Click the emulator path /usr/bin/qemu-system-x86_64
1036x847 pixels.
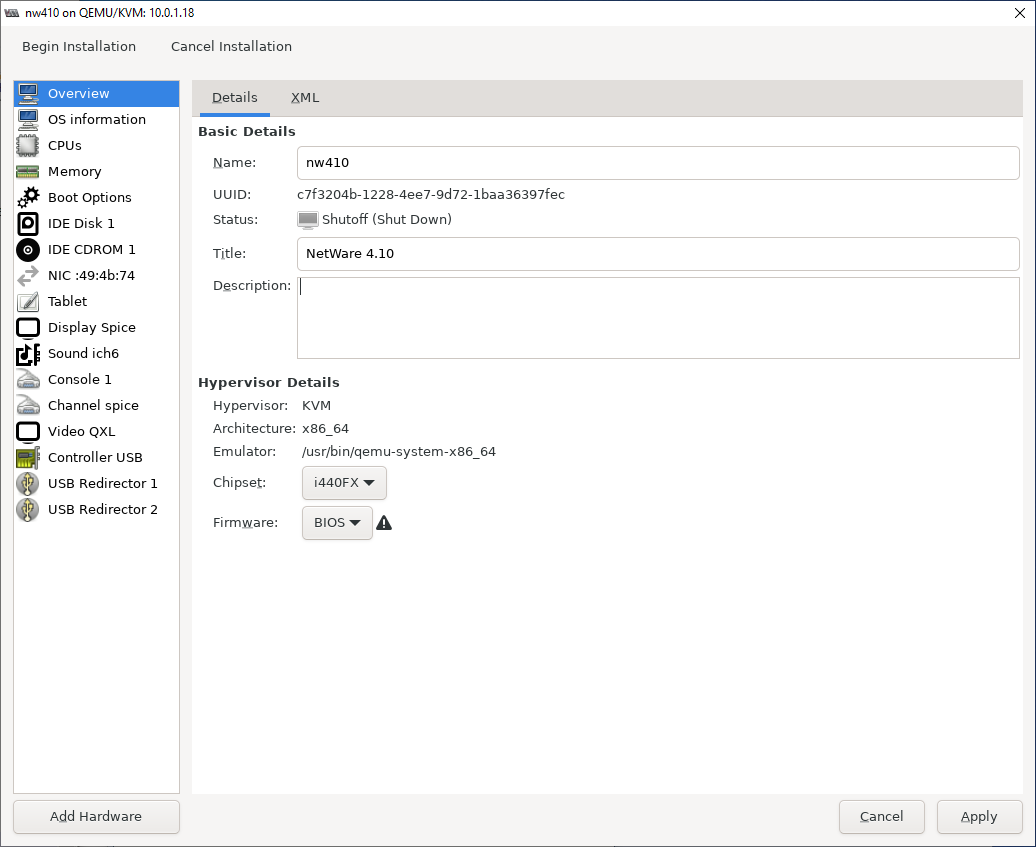(399, 452)
